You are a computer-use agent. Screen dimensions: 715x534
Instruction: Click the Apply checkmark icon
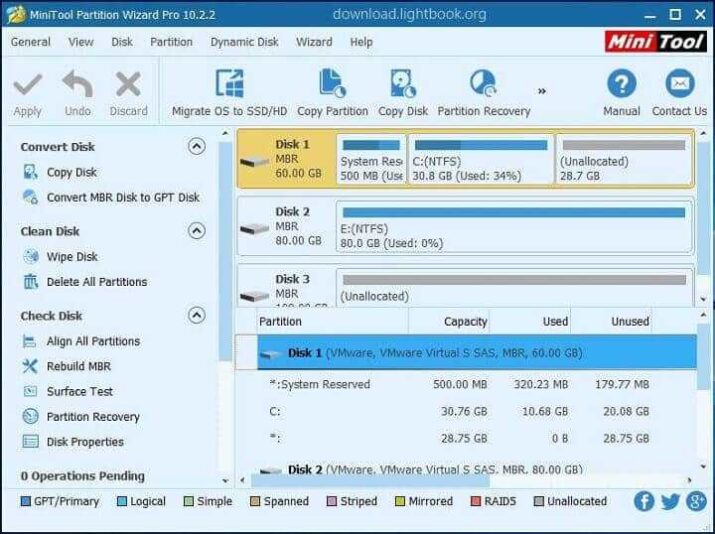point(27,85)
